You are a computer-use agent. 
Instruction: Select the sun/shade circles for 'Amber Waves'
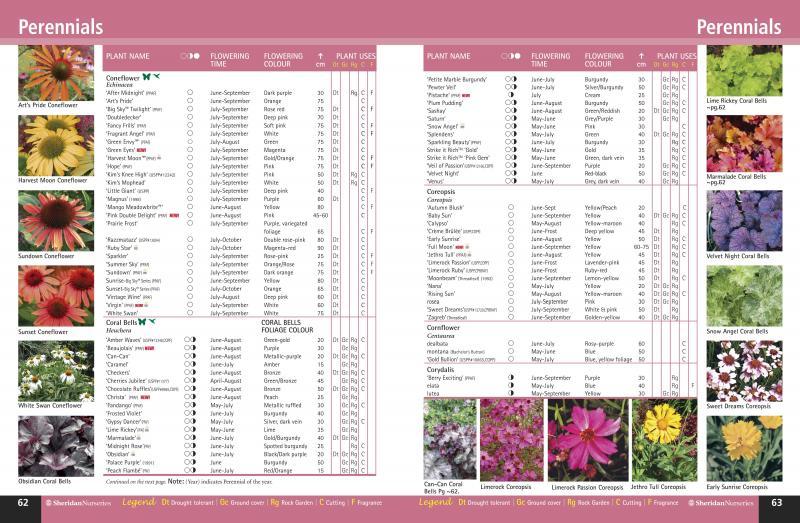(190, 340)
